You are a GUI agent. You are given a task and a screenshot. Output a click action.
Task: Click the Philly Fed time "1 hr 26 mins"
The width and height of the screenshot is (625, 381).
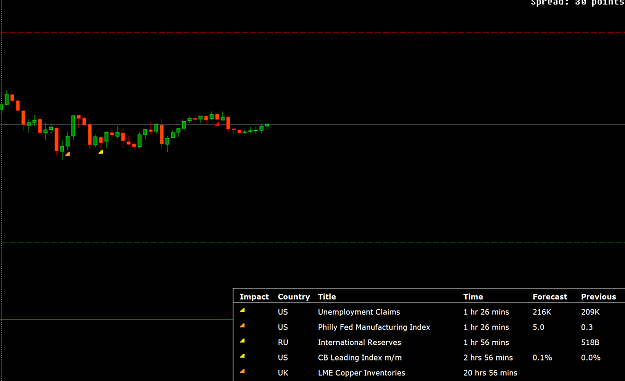pos(486,327)
